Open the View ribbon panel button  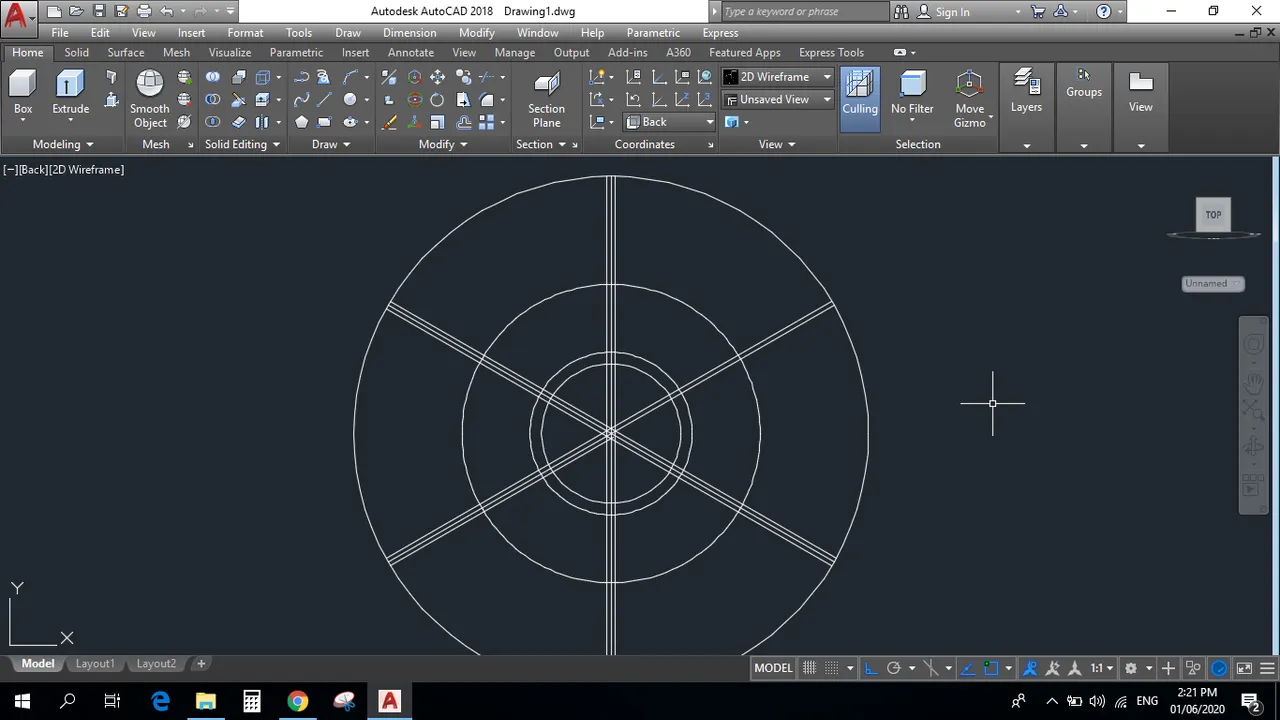pos(1141,90)
